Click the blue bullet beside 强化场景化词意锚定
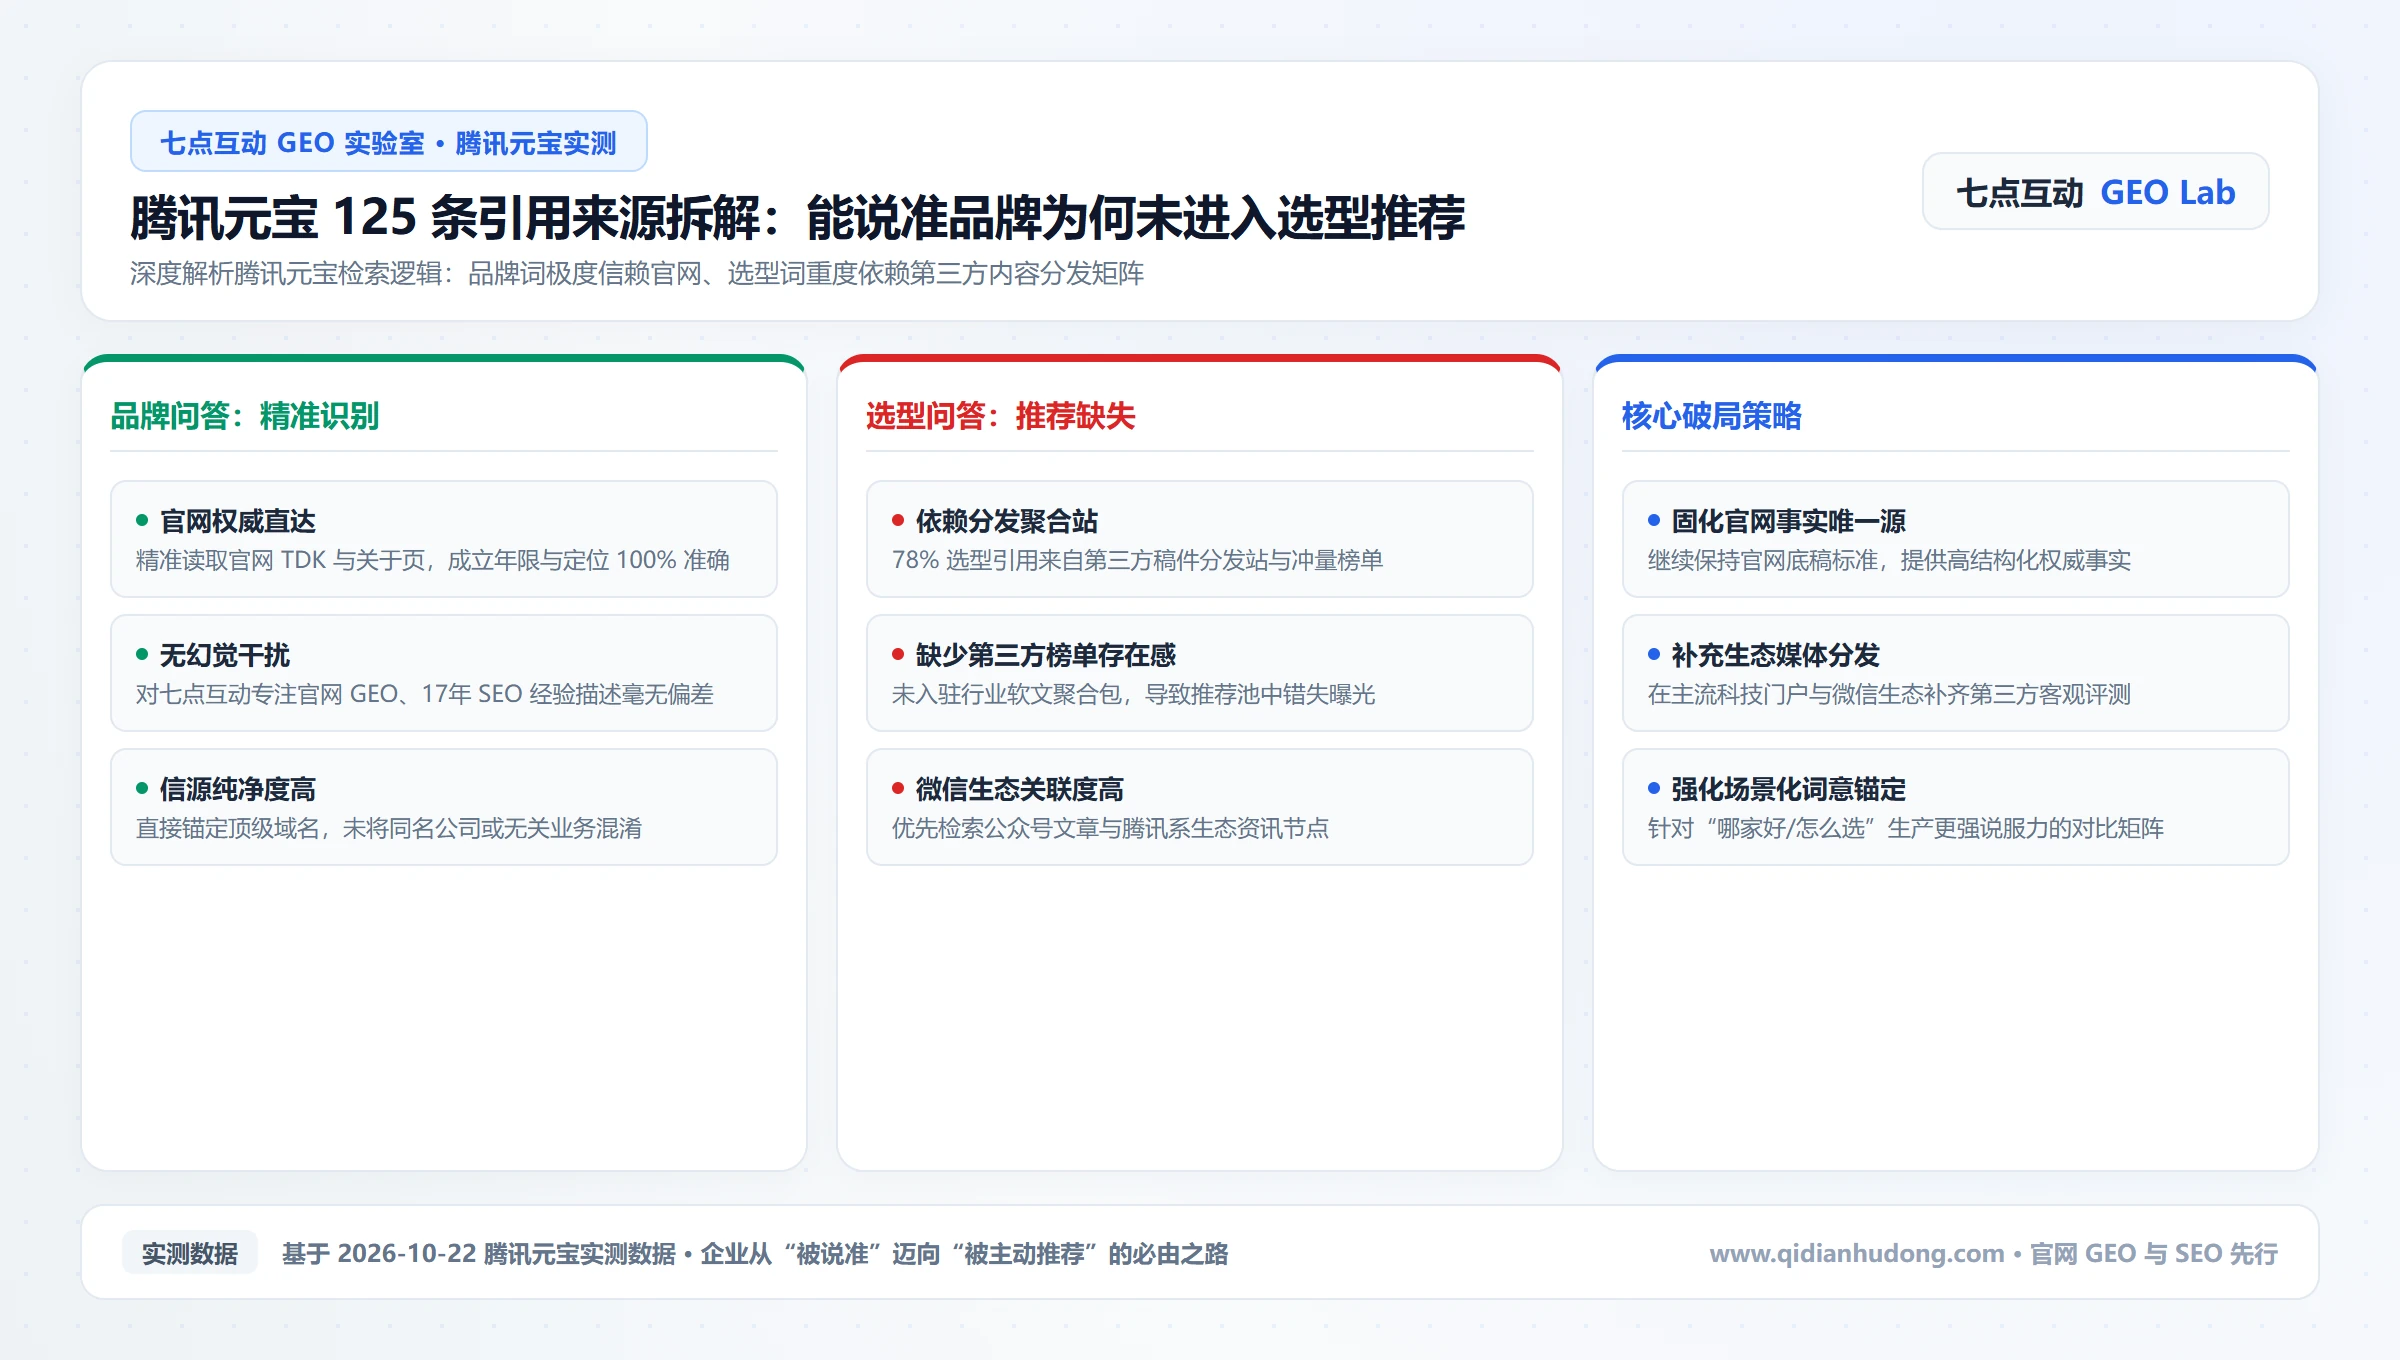Image resolution: width=2400 pixels, height=1360 pixels. pos(1654,788)
